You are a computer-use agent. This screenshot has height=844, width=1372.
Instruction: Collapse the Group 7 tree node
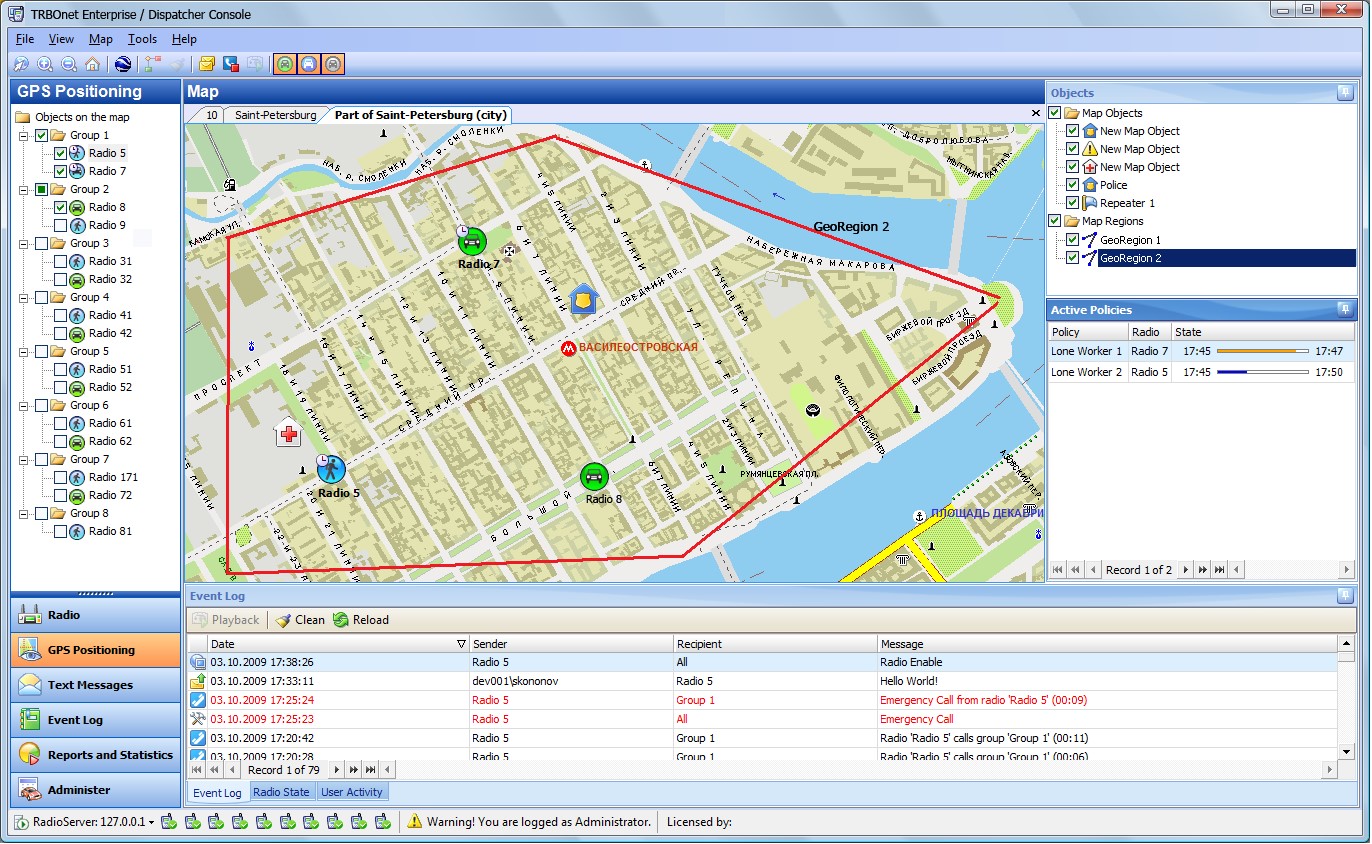24,460
